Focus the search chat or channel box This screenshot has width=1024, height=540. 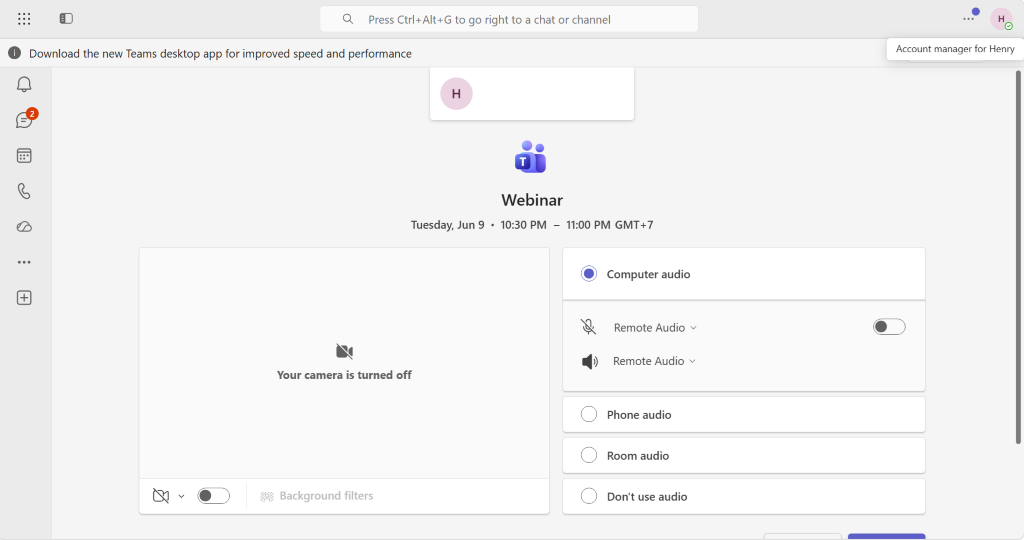pyautogui.click(x=509, y=20)
